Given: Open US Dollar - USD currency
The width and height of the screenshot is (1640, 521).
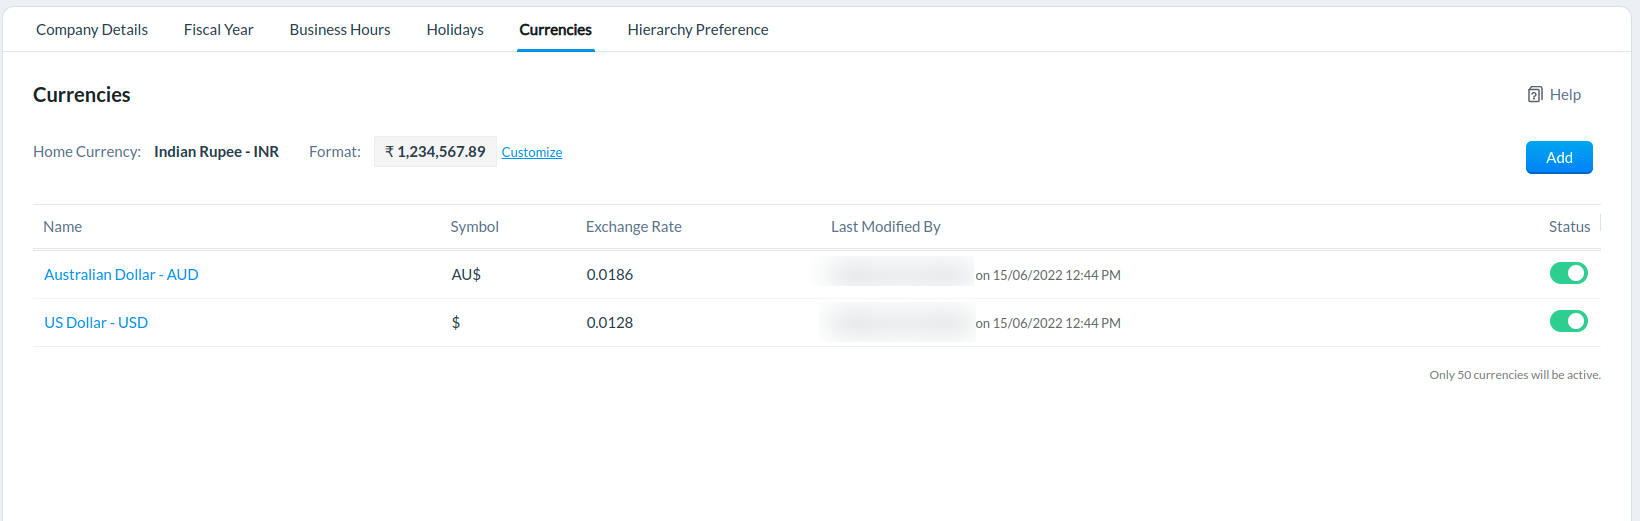Looking at the screenshot, I should point(96,322).
